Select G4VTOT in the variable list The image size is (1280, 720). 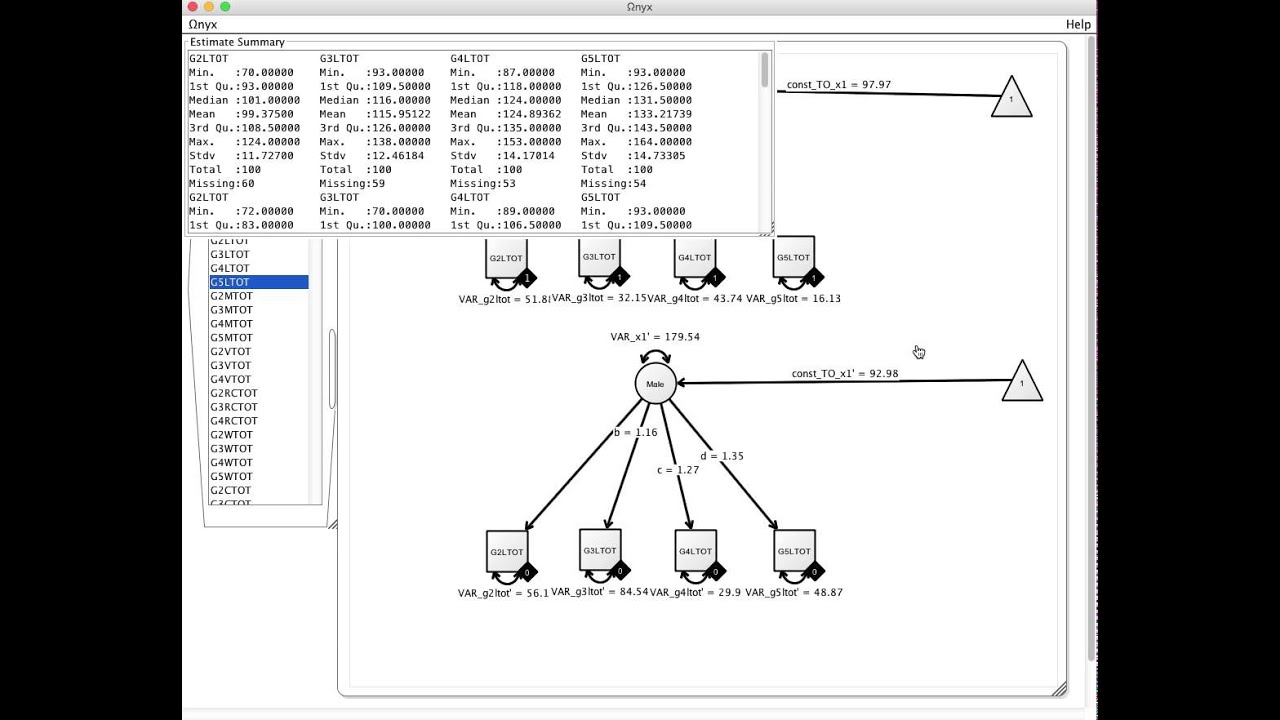pos(259,380)
